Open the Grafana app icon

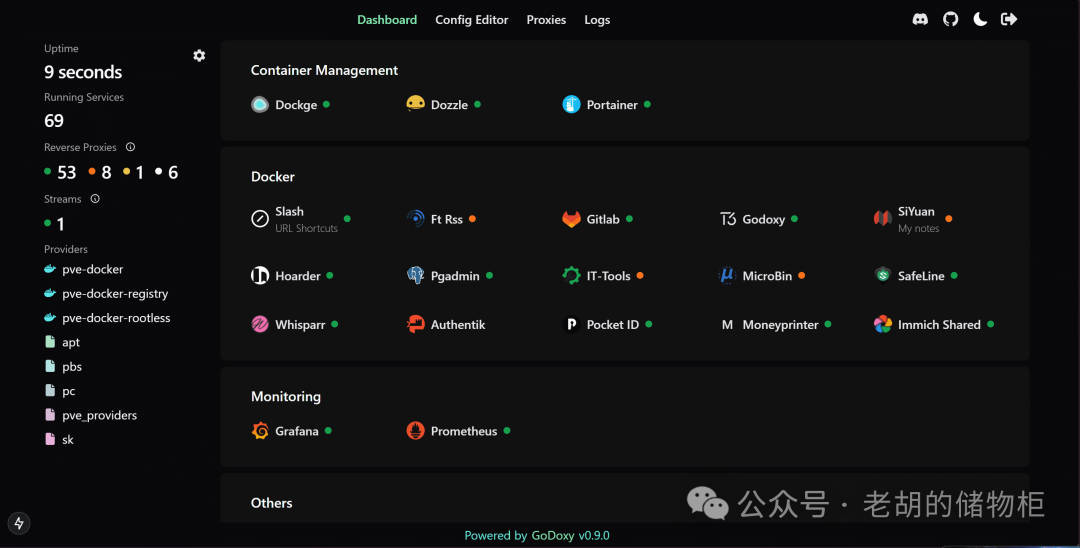tap(260, 431)
